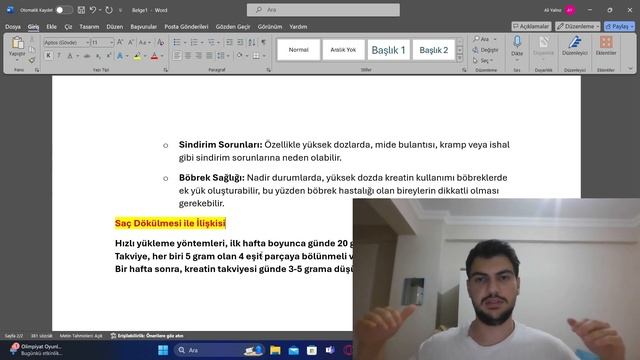
Task: Click the Sort icon
Action: 252,42
